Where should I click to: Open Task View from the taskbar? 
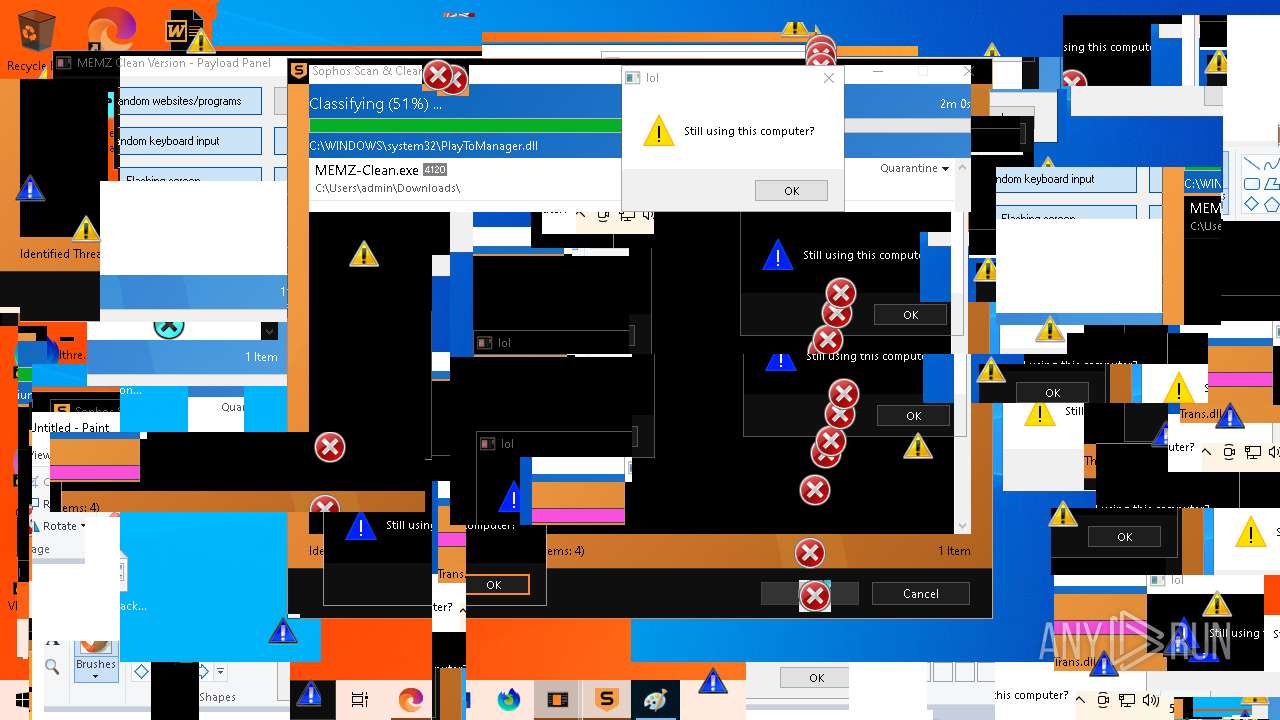pyautogui.click(x=360, y=701)
